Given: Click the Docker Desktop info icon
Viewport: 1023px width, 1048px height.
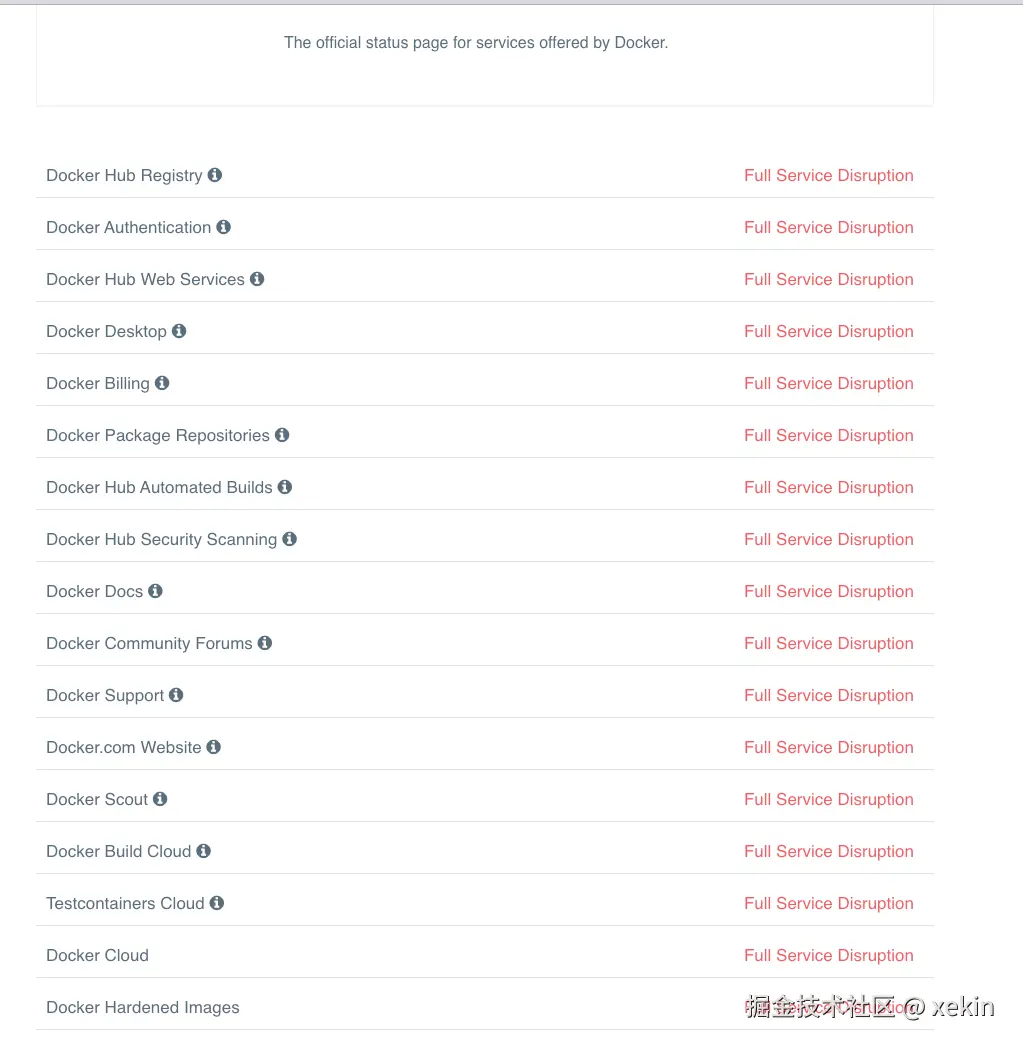Looking at the screenshot, I should 179,331.
